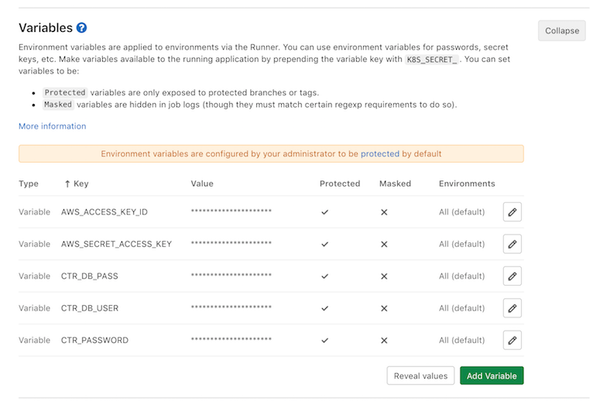
Task: Collapse the Variables section
Action: pyautogui.click(x=561, y=31)
